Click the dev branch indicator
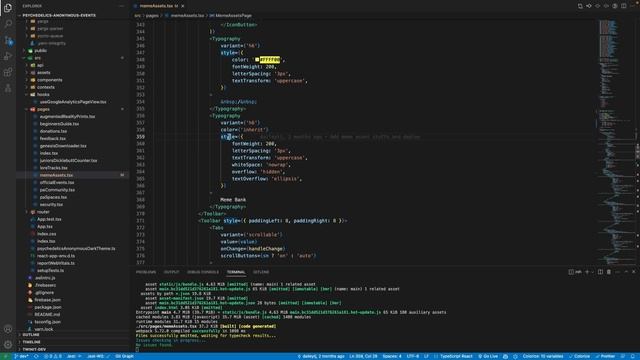The height and width of the screenshot is (360, 640). click(21, 356)
